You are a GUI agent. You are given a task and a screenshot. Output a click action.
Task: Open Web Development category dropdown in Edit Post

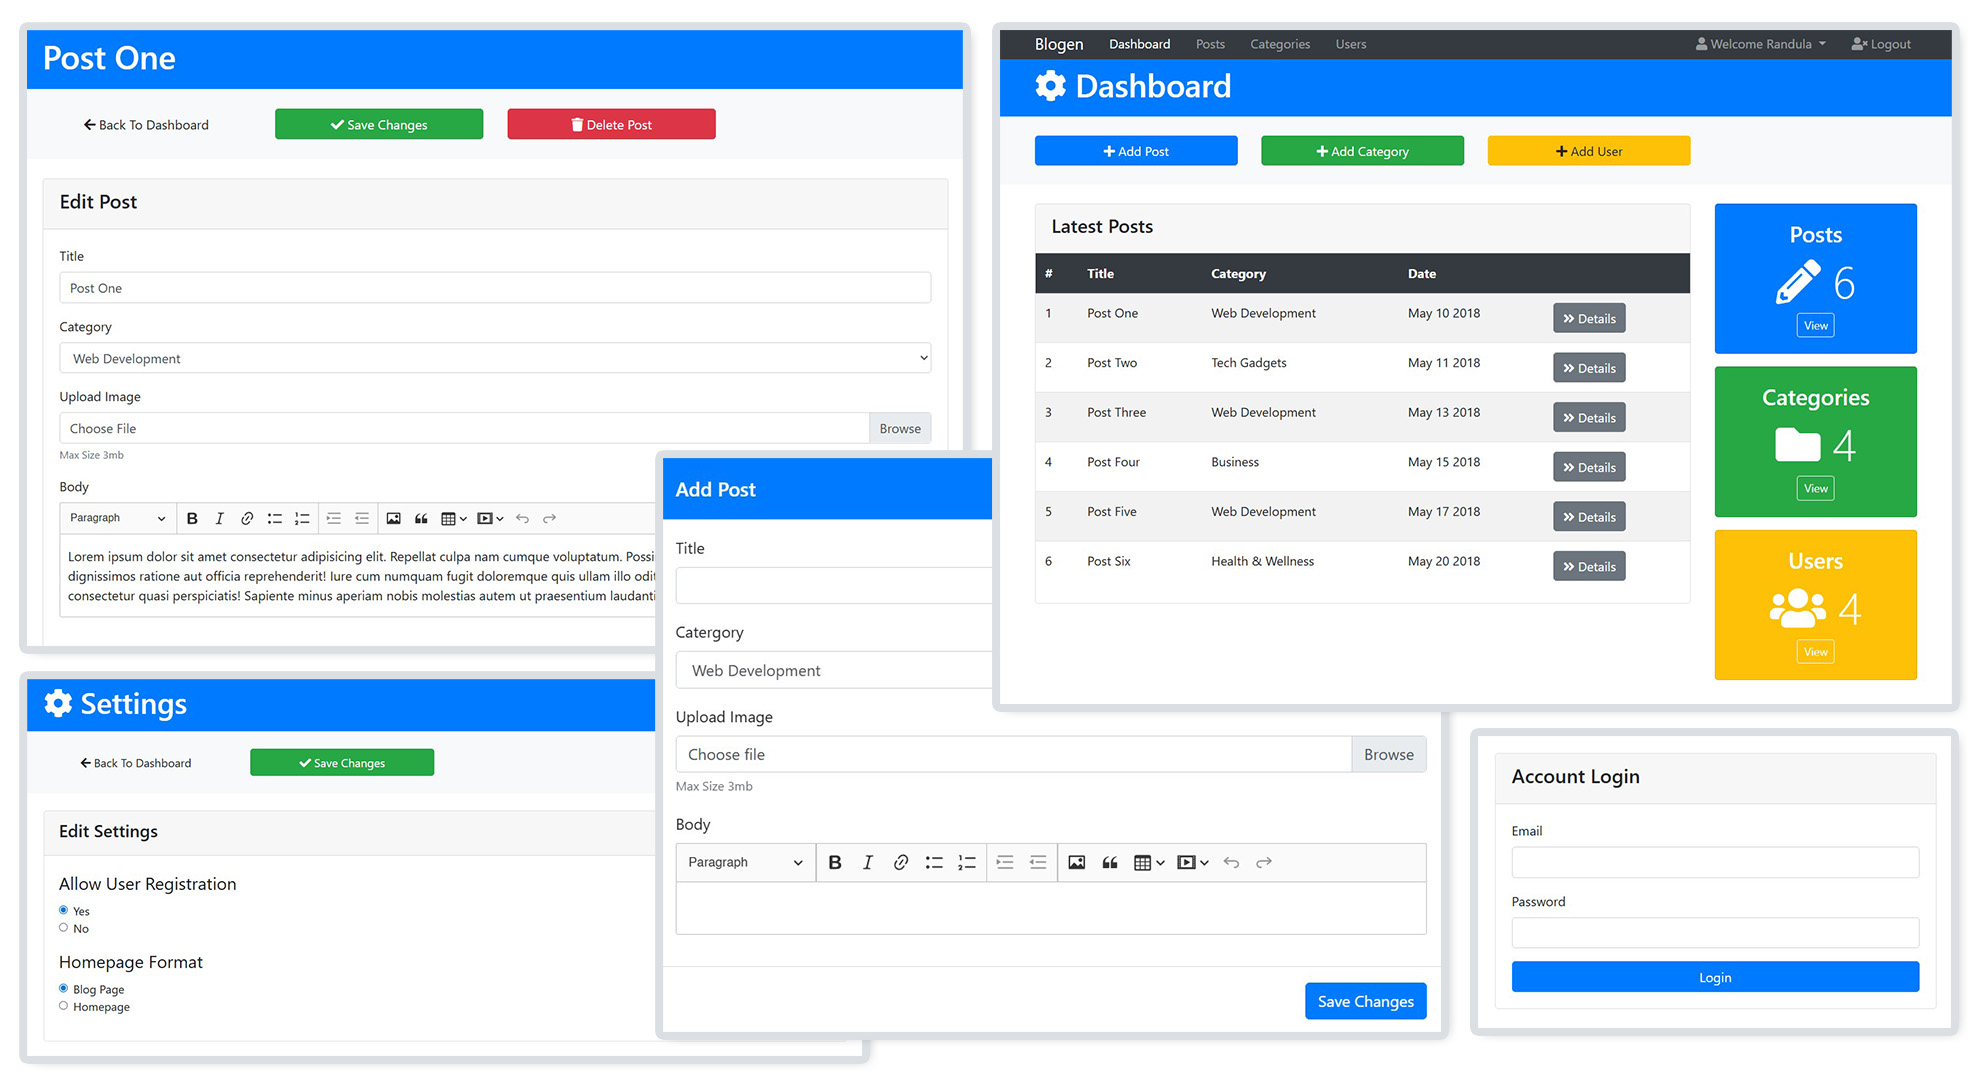(495, 358)
